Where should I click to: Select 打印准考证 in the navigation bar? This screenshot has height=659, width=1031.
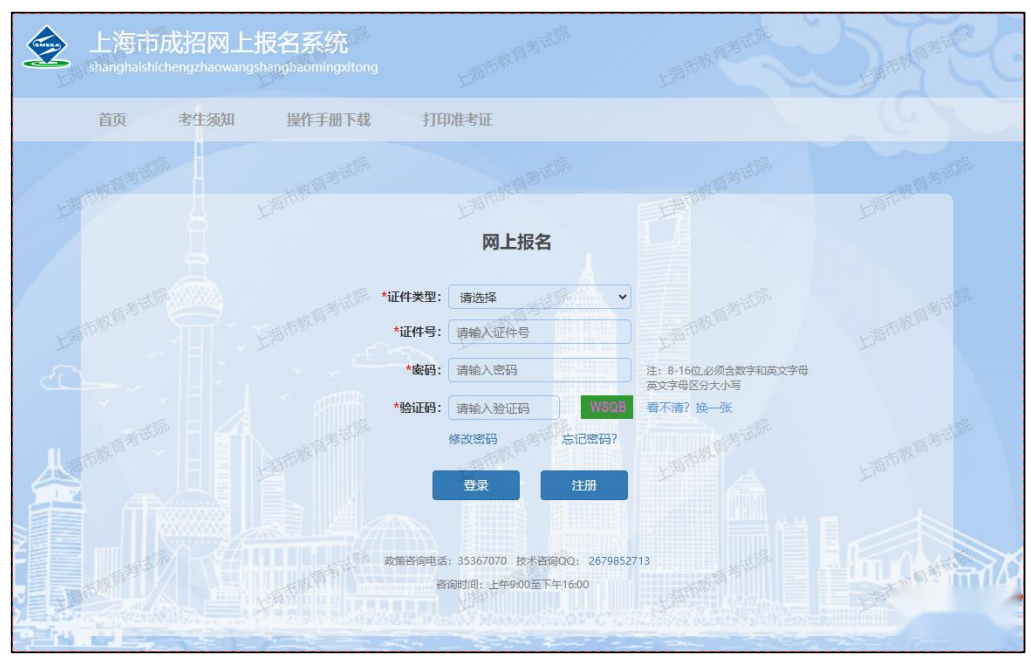pyautogui.click(x=457, y=120)
